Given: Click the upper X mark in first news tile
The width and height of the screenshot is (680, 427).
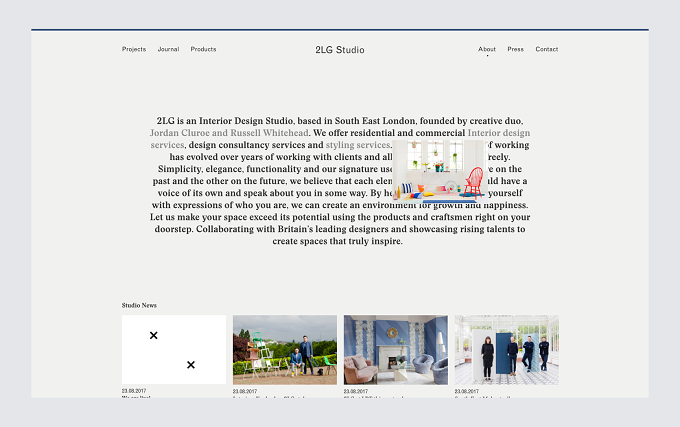Looking at the screenshot, I should [154, 336].
